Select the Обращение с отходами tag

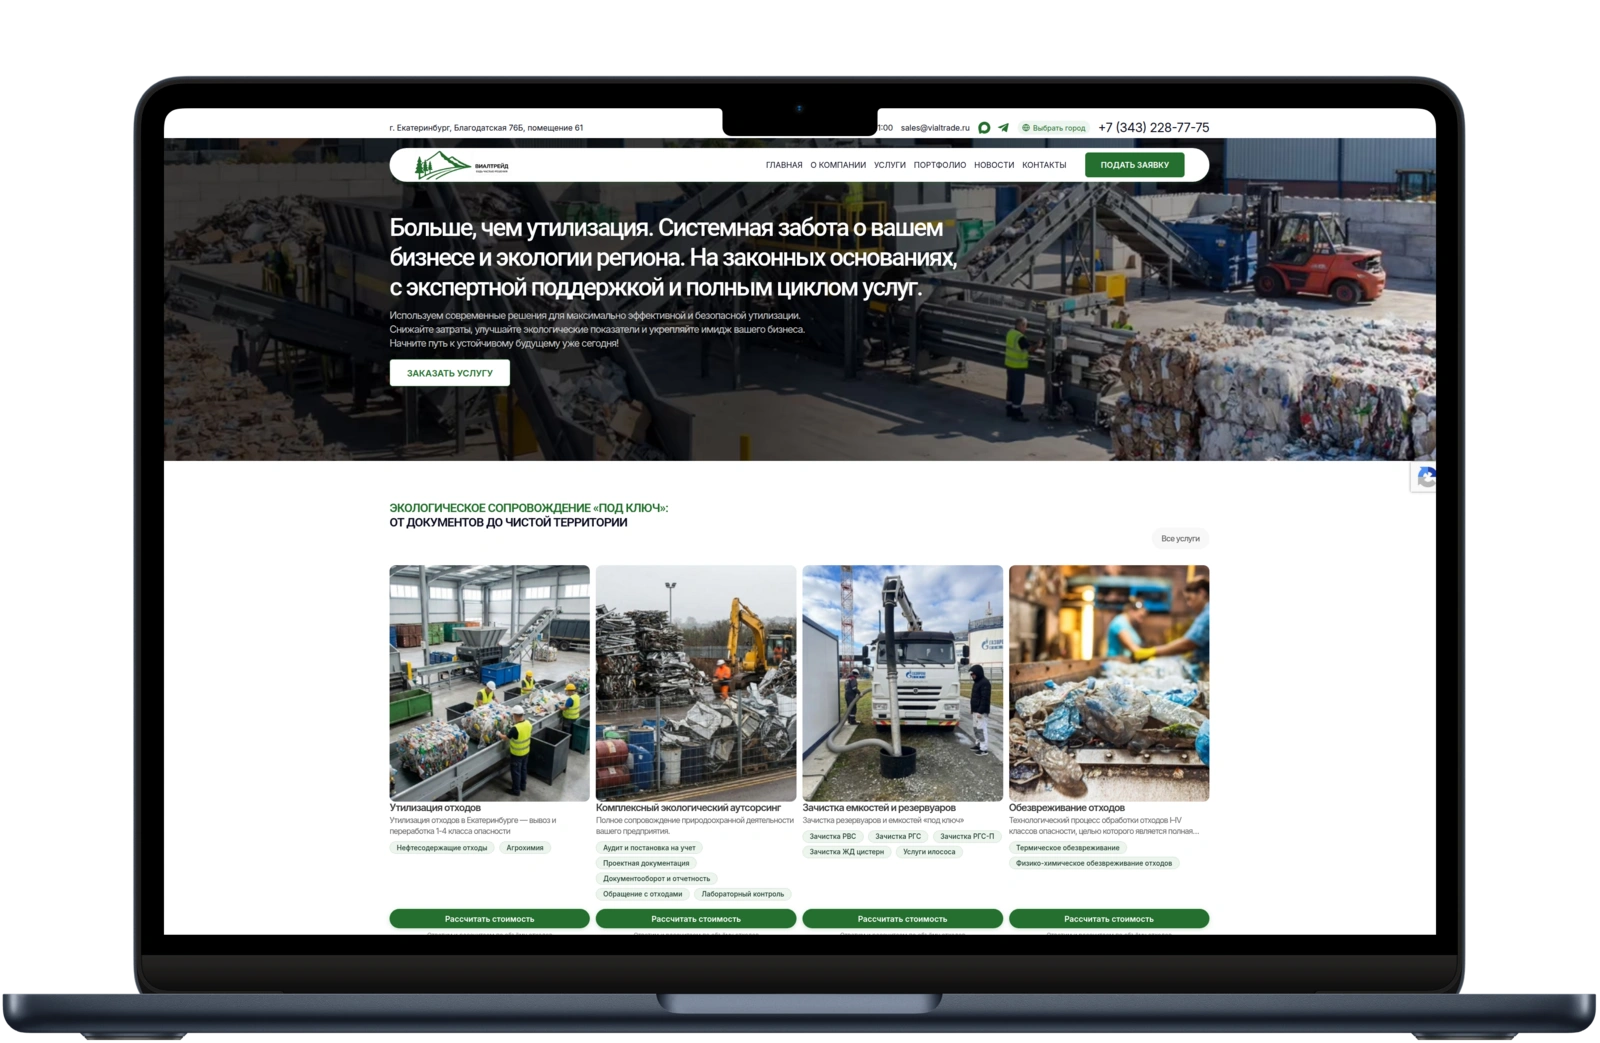(642, 894)
